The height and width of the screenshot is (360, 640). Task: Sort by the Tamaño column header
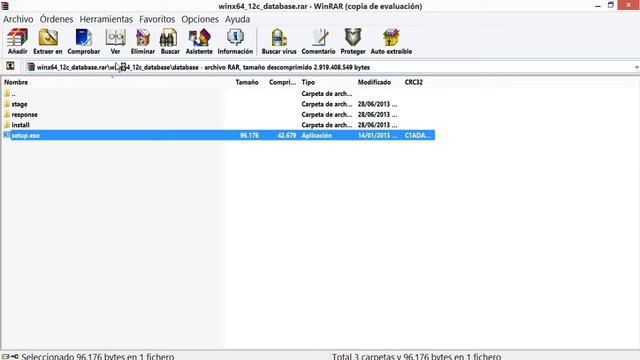point(247,82)
